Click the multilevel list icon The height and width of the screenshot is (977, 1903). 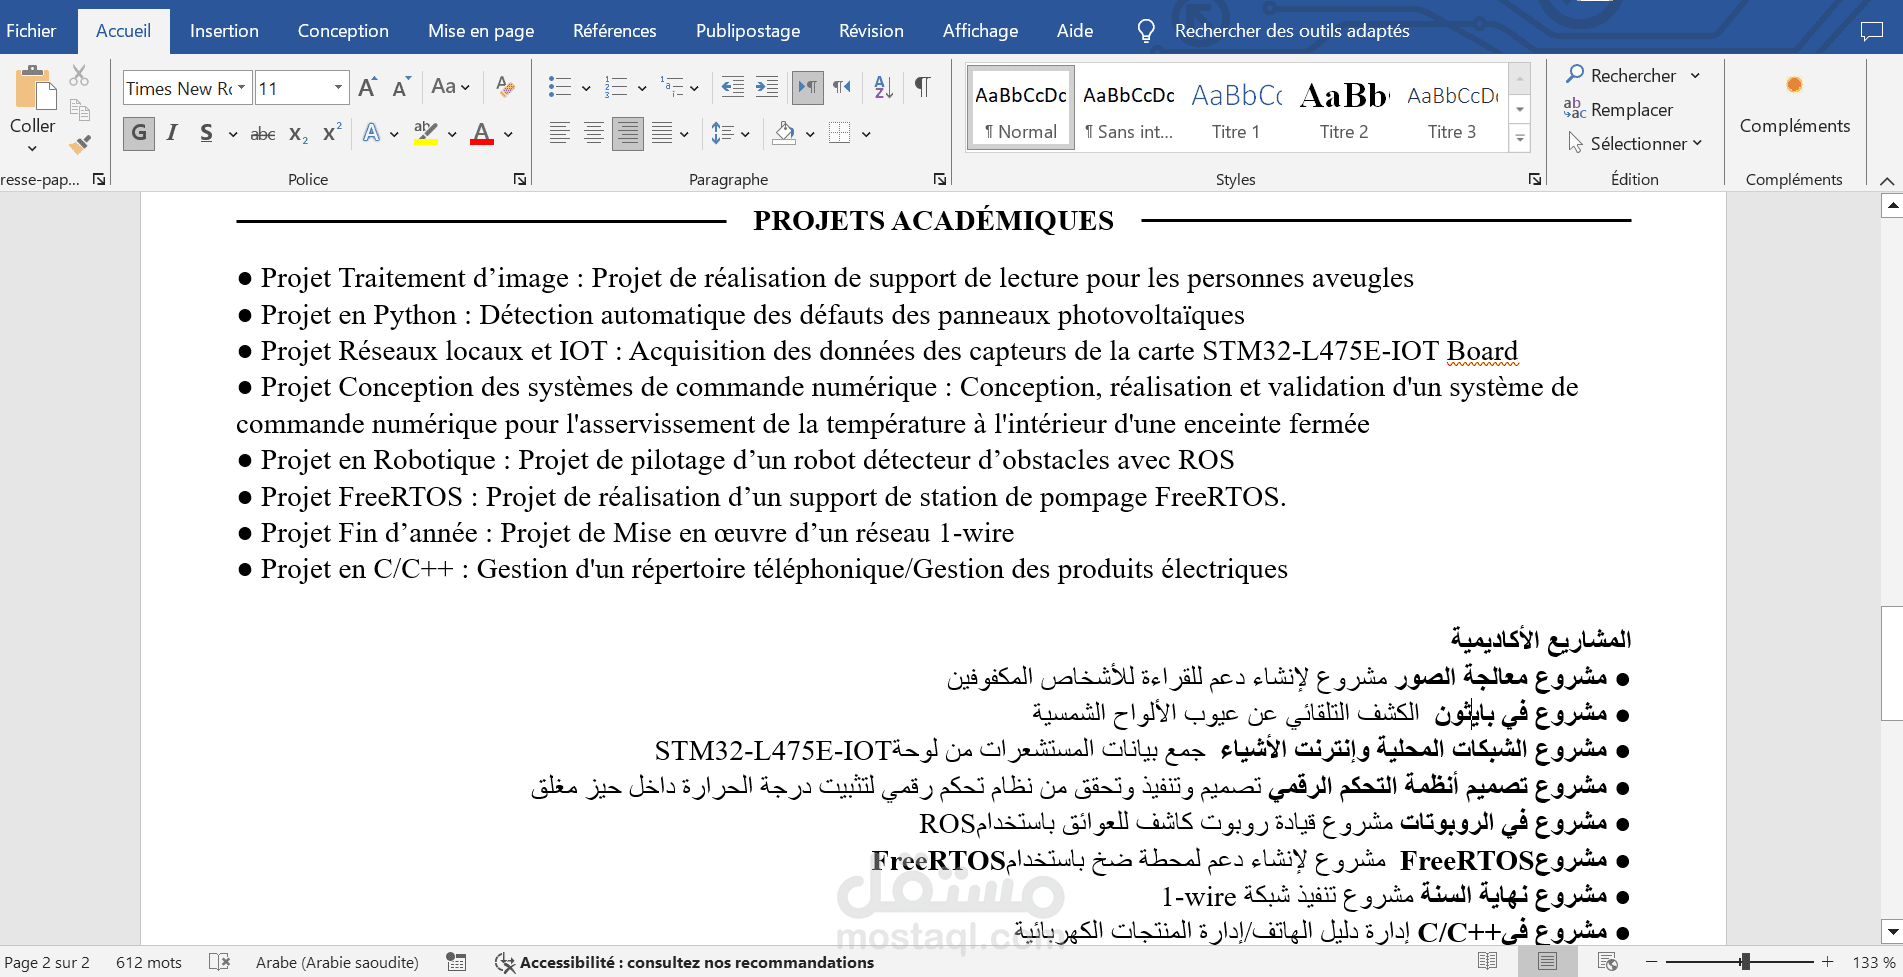pyautogui.click(x=672, y=88)
